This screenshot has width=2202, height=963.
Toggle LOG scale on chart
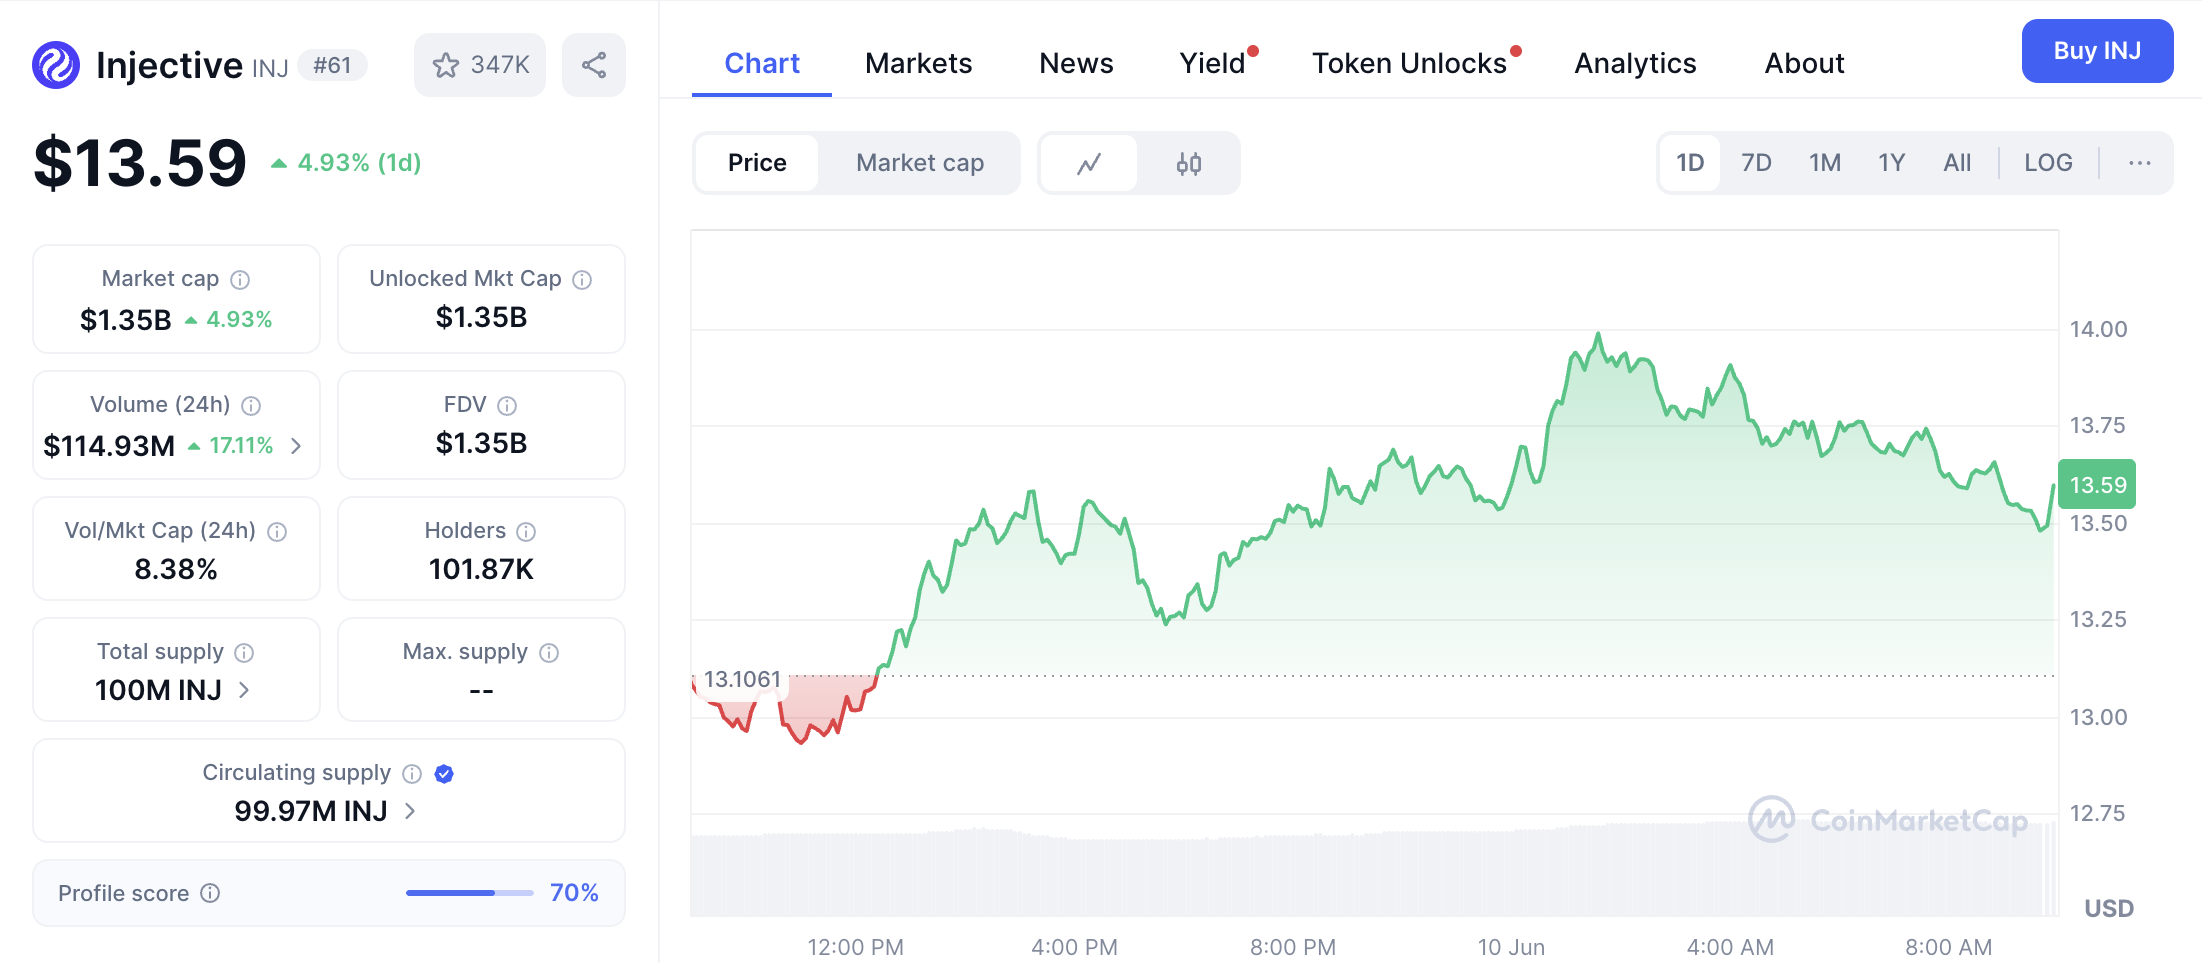pos(2048,163)
